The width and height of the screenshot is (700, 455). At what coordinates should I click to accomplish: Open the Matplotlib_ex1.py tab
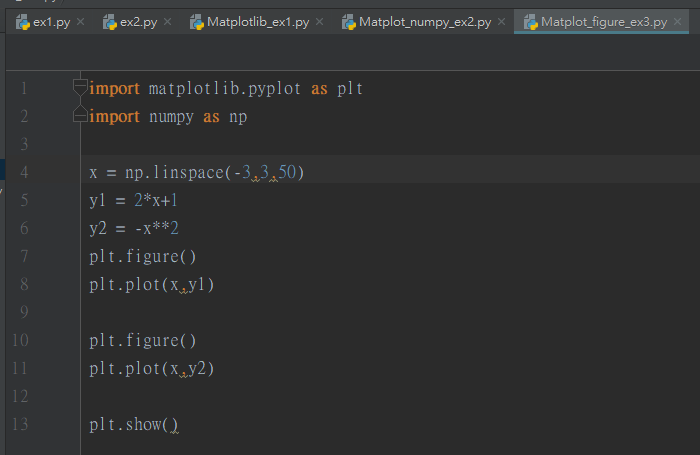point(258,22)
